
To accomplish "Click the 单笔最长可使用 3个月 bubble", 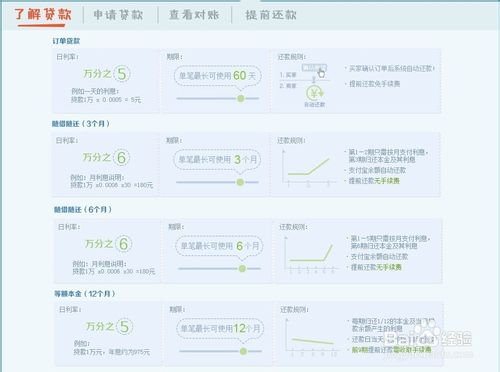I will pyautogui.click(x=217, y=160).
